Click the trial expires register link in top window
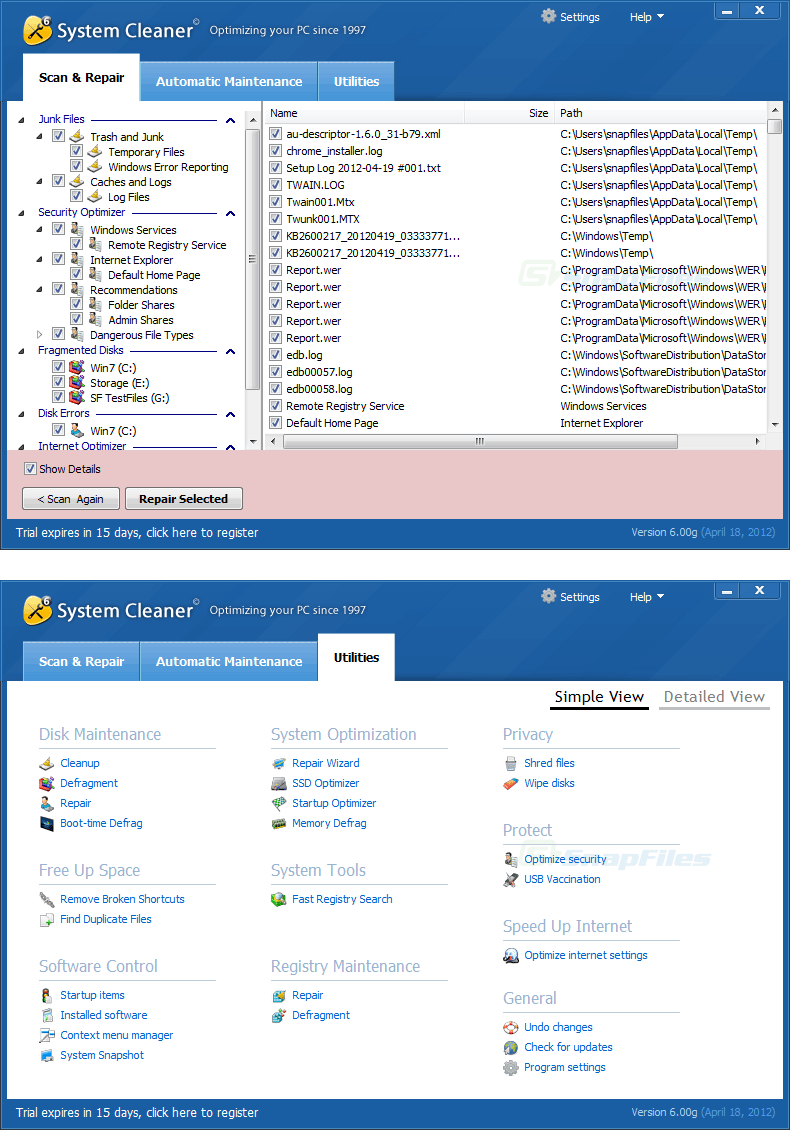 coord(137,533)
